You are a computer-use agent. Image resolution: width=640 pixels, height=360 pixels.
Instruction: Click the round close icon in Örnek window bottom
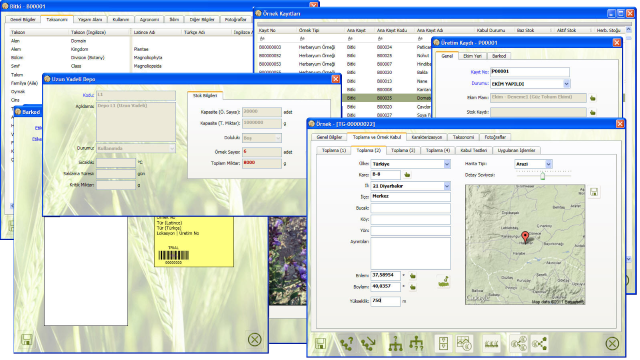coord(612,344)
